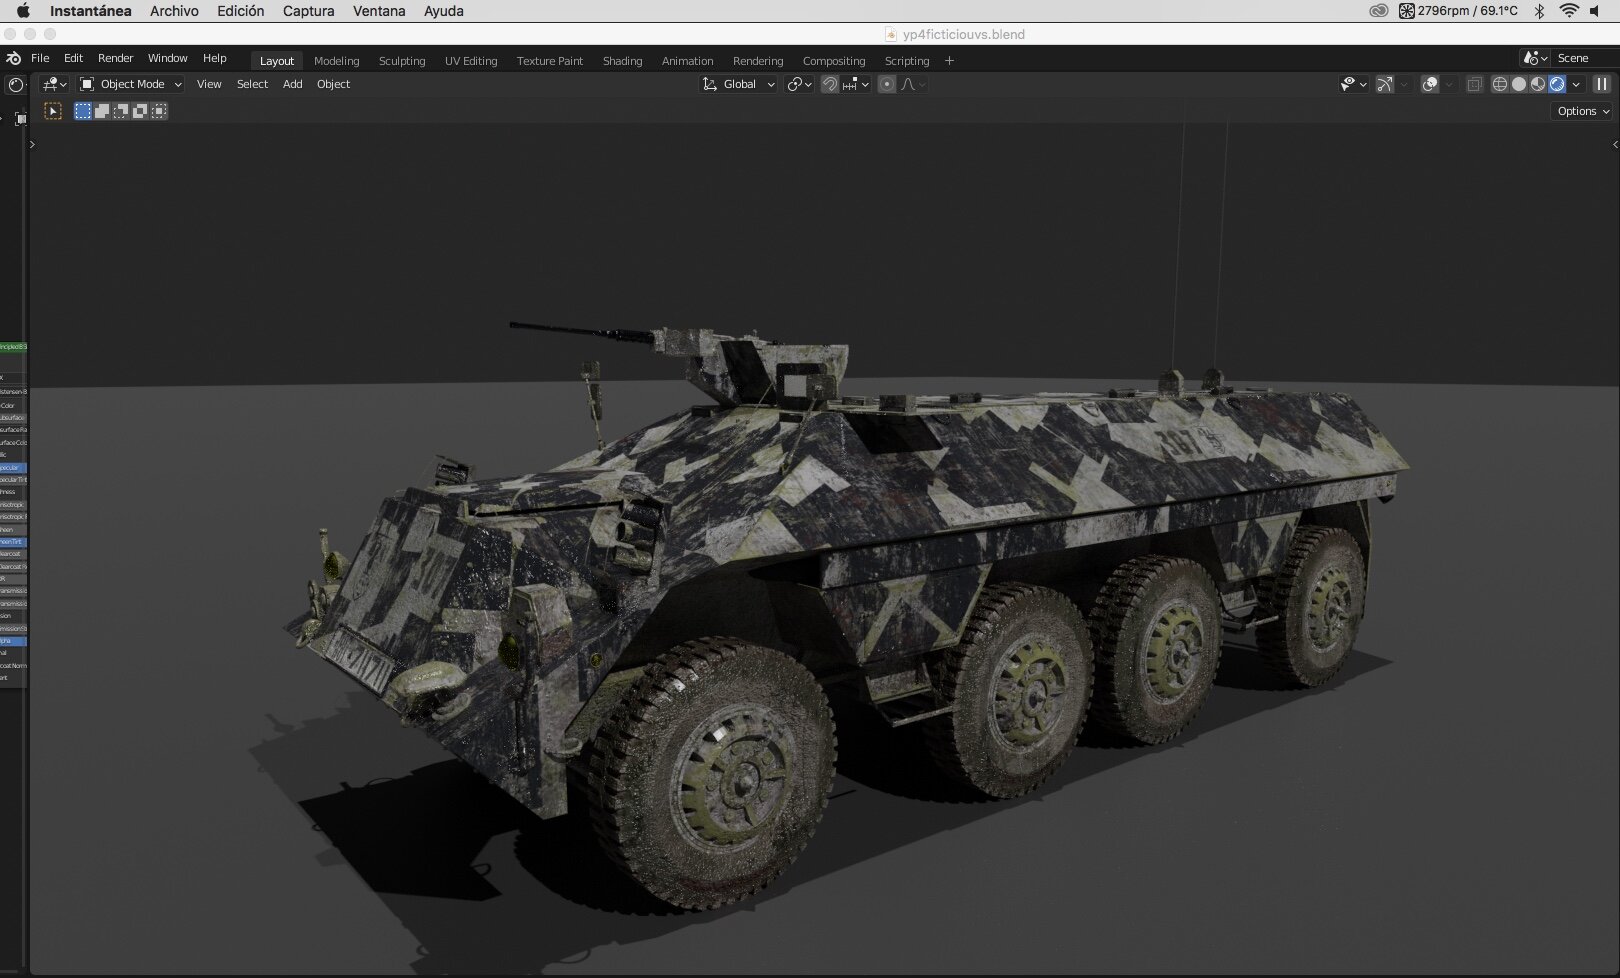Viewport: 1620px width, 978px height.
Task: Choose the 'set new selection' mode icon
Action: click(83, 111)
